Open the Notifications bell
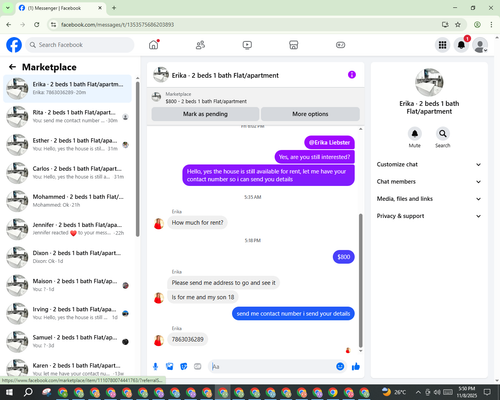Screen dimensions: 500x400 [x=461, y=45]
